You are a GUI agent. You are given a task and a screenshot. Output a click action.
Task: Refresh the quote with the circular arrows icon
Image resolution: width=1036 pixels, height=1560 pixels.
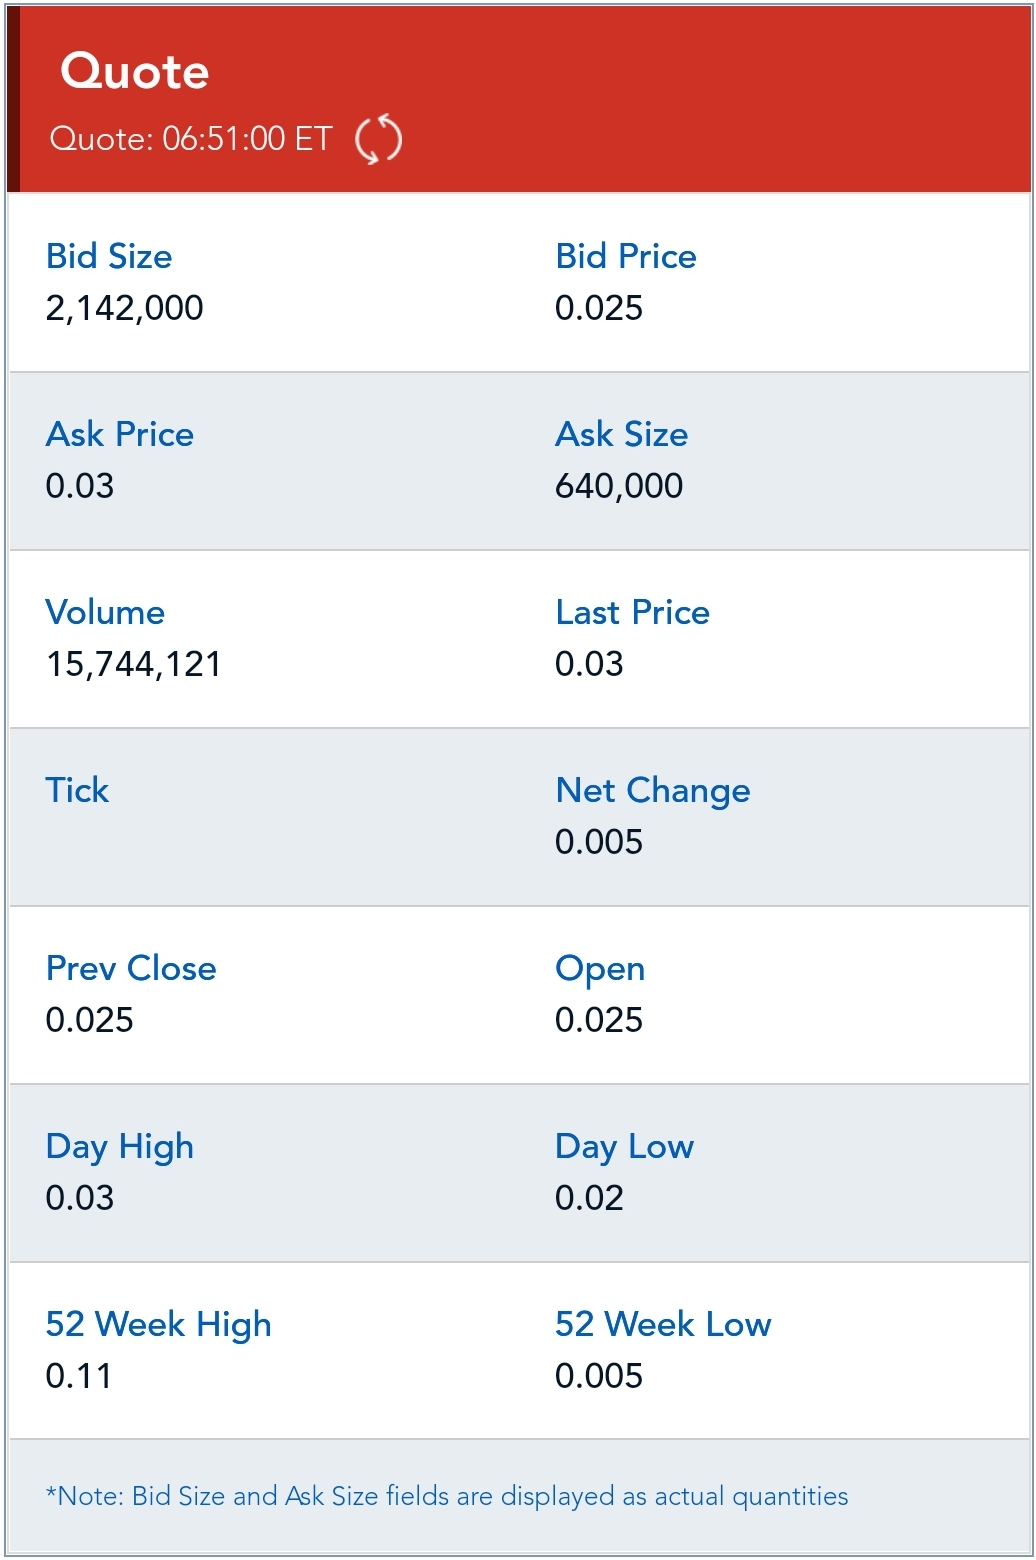(379, 139)
